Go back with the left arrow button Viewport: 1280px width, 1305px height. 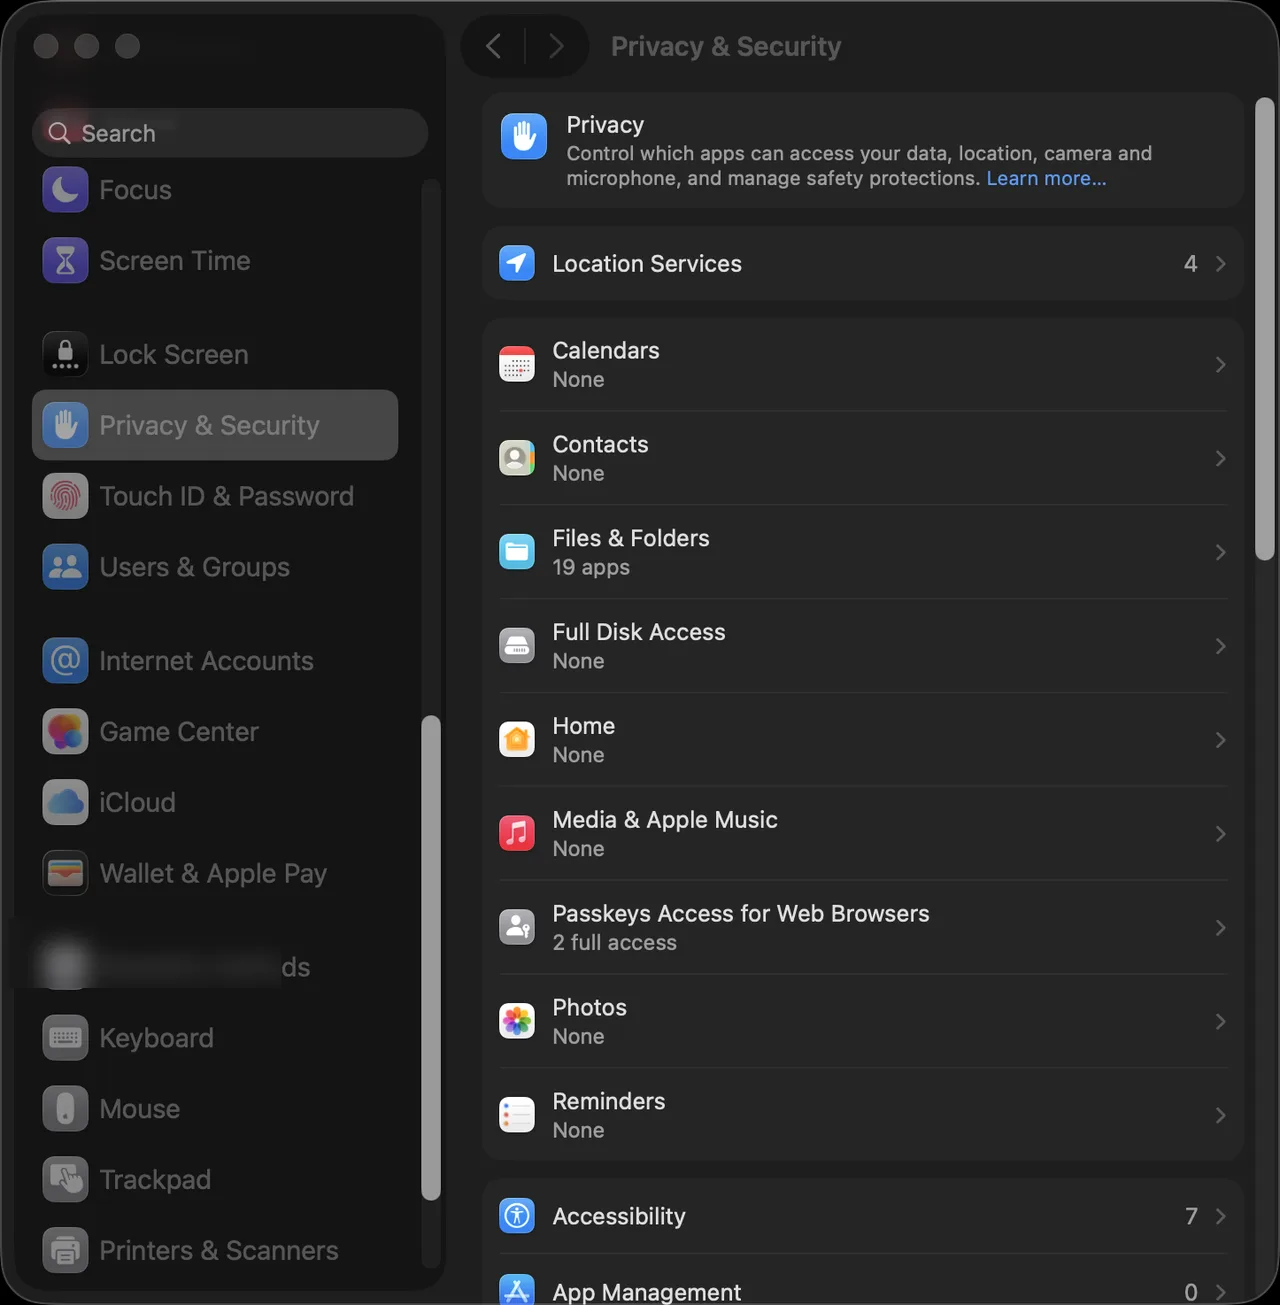click(x=493, y=46)
